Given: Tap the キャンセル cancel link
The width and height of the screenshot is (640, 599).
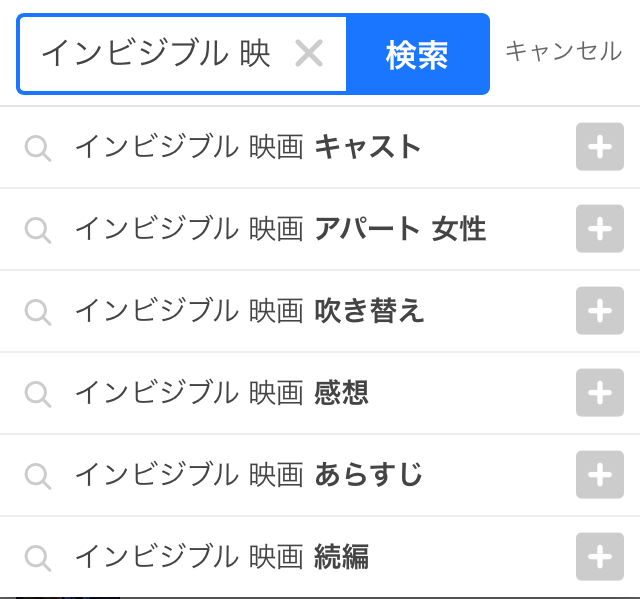Looking at the screenshot, I should click(563, 52).
